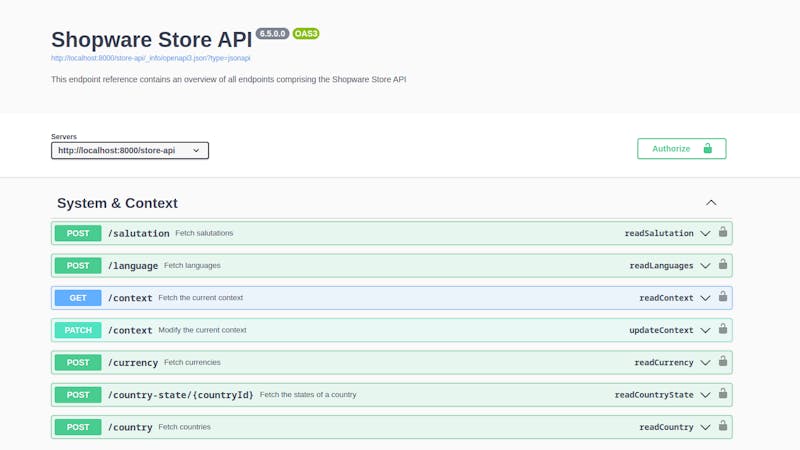800x450 pixels.
Task: Click the /country-state/{countryId} path text
Action: (x=181, y=395)
